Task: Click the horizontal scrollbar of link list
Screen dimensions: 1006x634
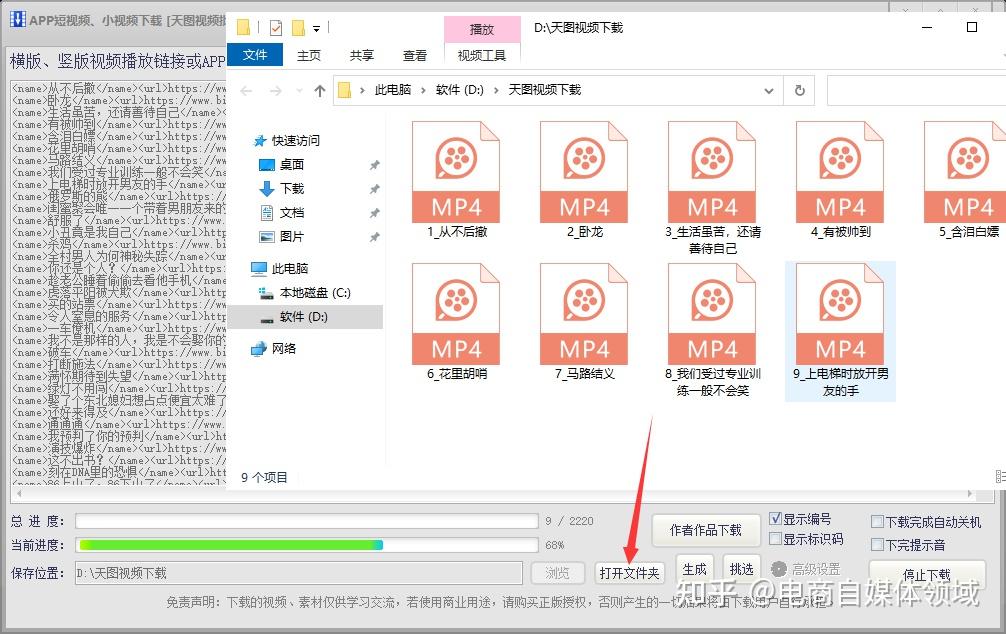Action: [494, 494]
